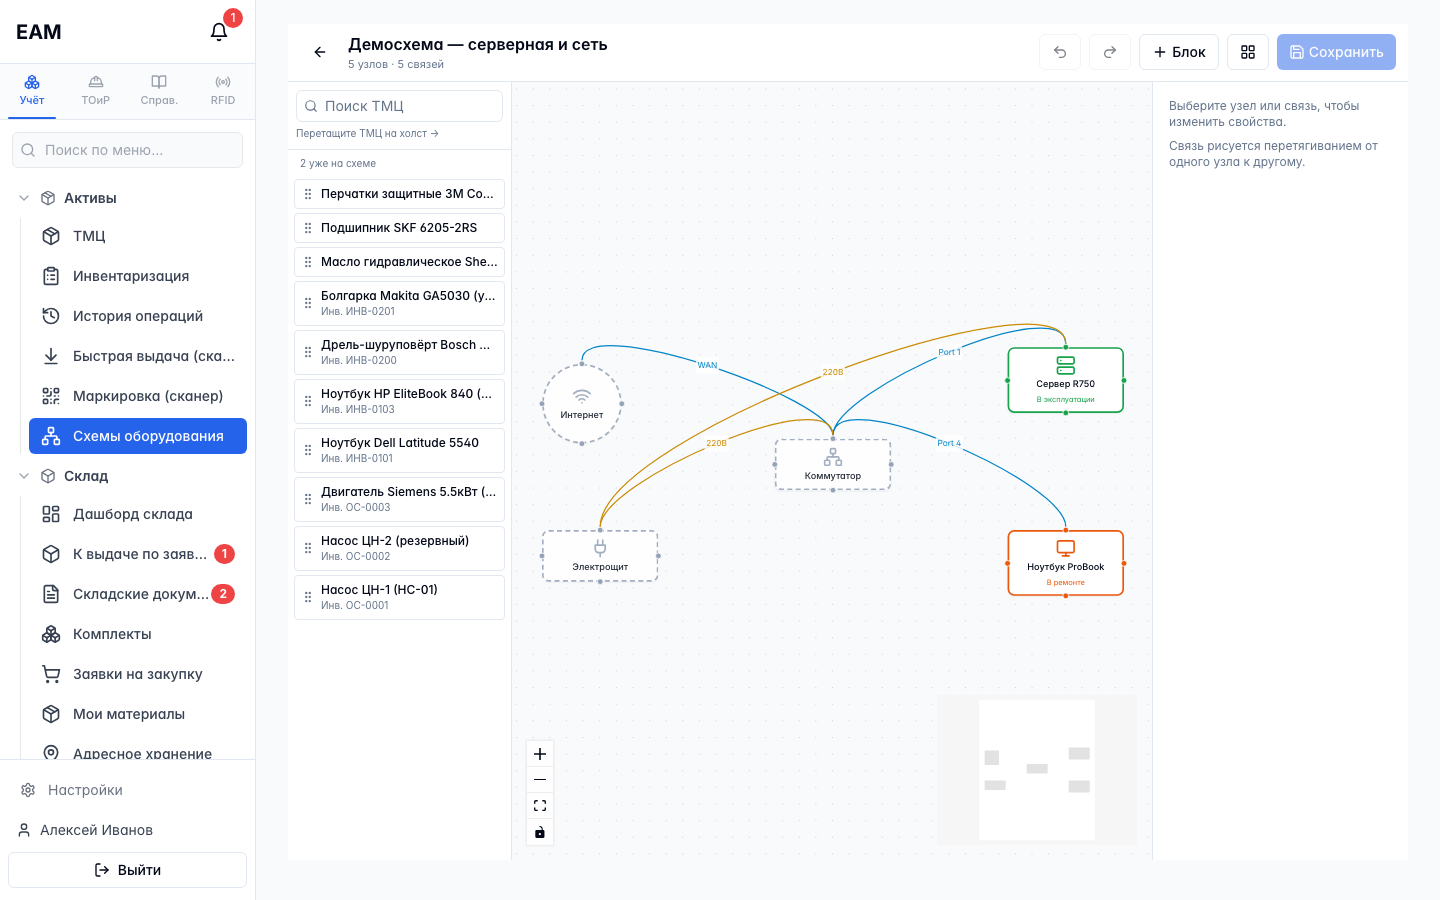Open the notifications bell

(219, 32)
